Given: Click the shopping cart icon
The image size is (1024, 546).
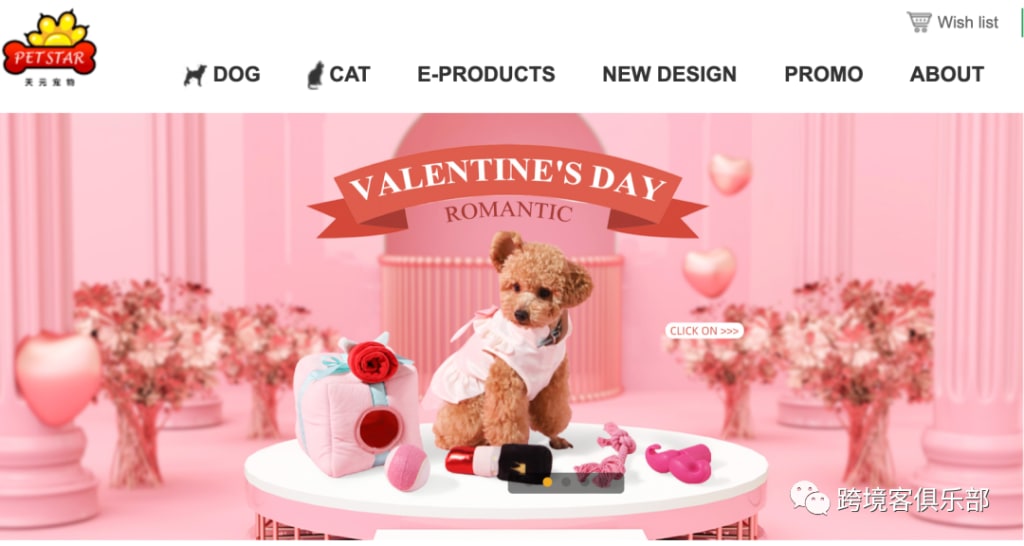Looking at the screenshot, I should pos(920,22).
